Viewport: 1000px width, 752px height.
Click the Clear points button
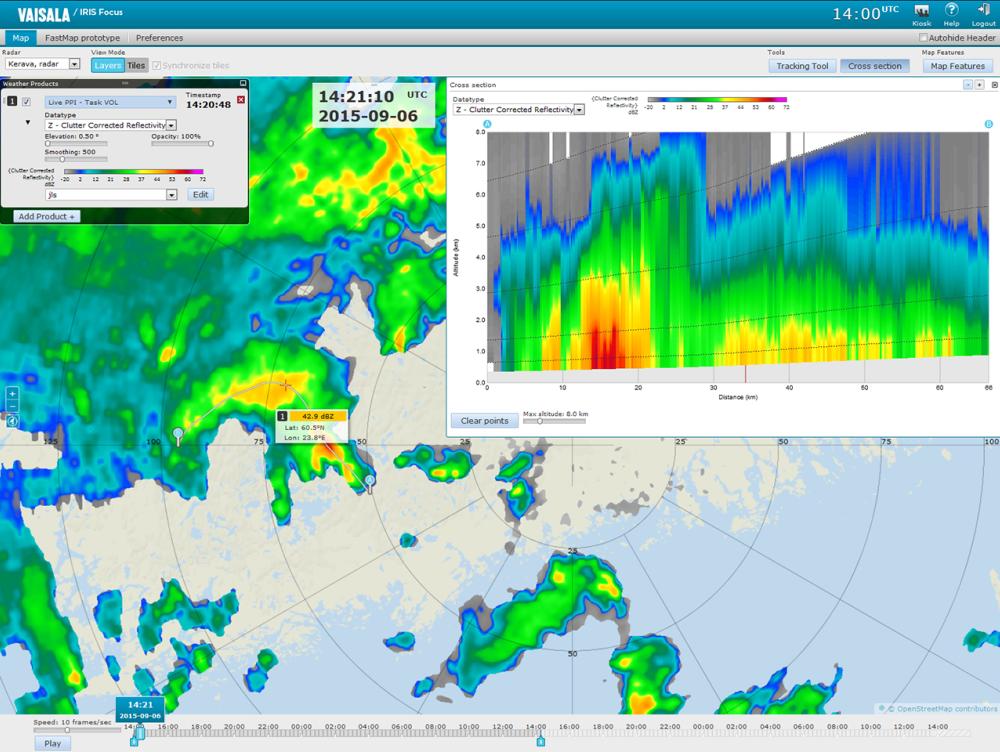click(483, 420)
